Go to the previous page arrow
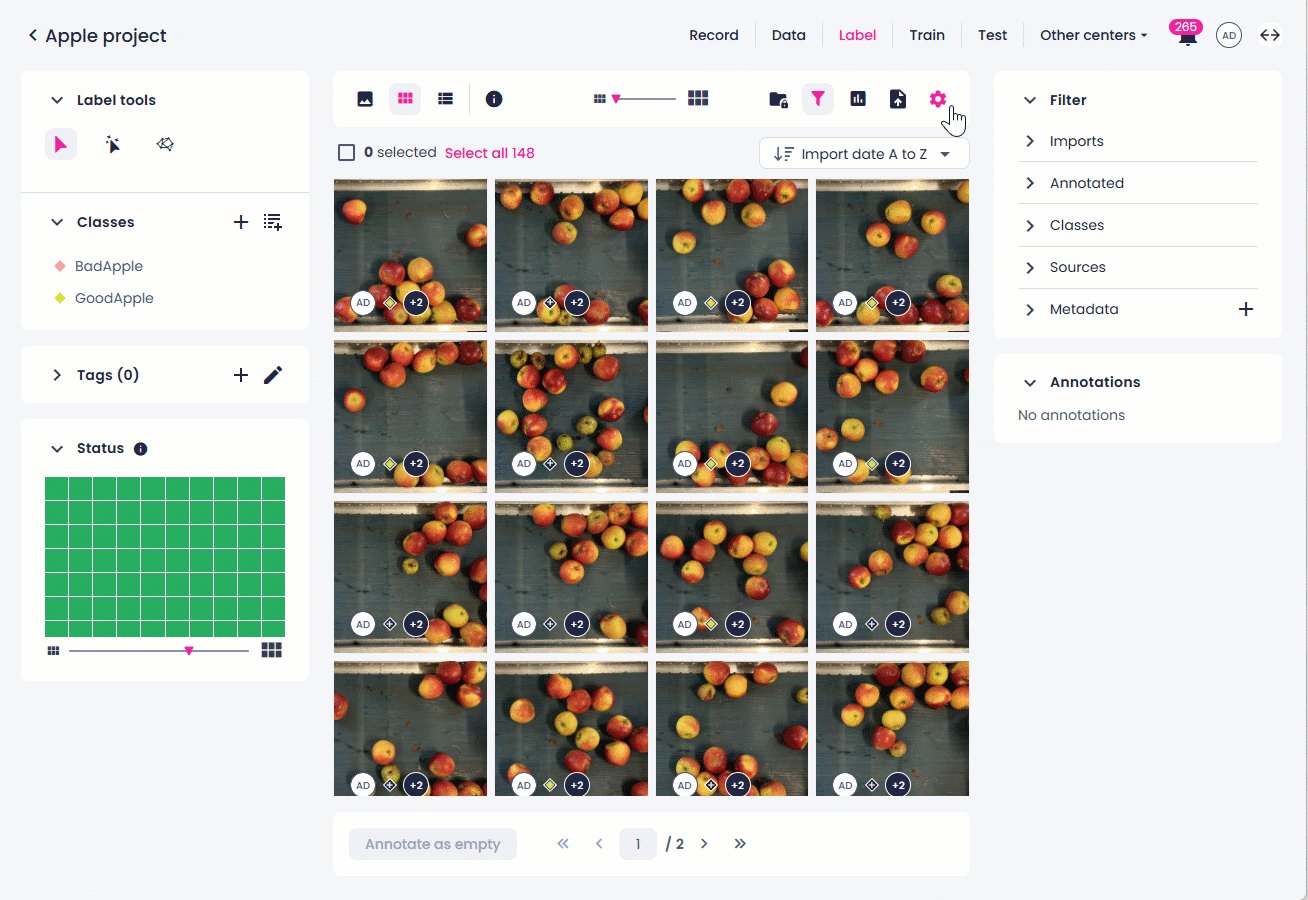This screenshot has width=1308, height=900. [x=599, y=844]
